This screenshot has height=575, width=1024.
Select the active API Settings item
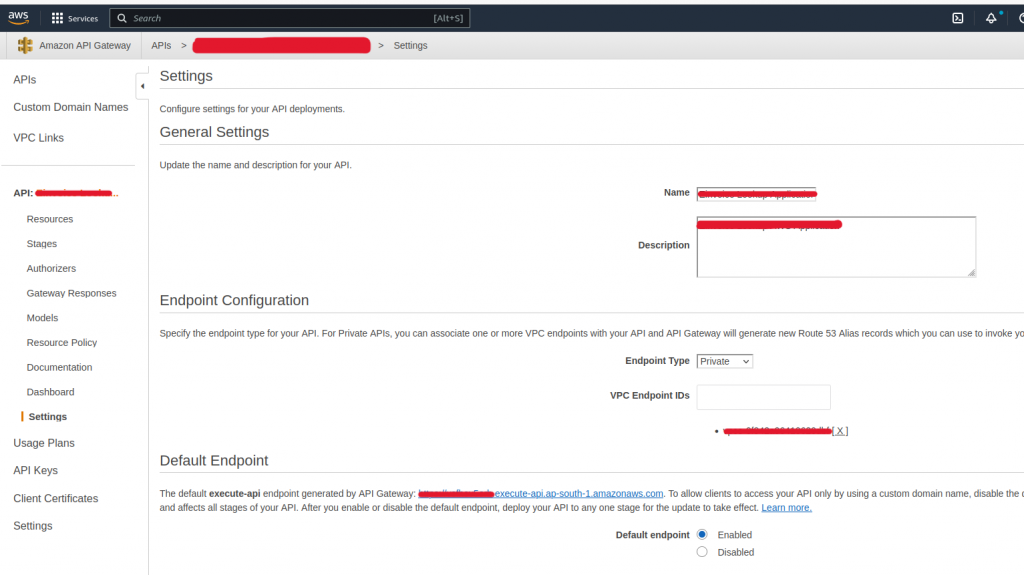click(48, 417)
